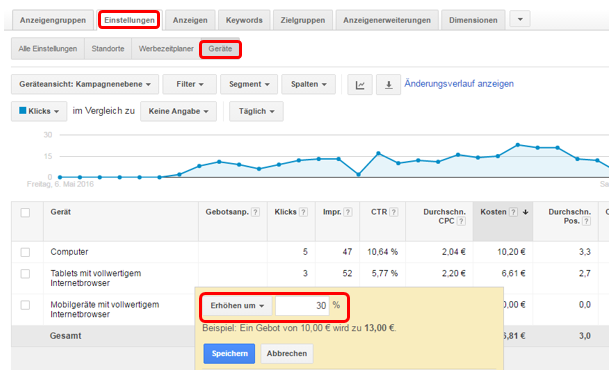Open the Täglich interval dropdown
The height and width of the screenshot is (370, 616).
coord(256,112)
